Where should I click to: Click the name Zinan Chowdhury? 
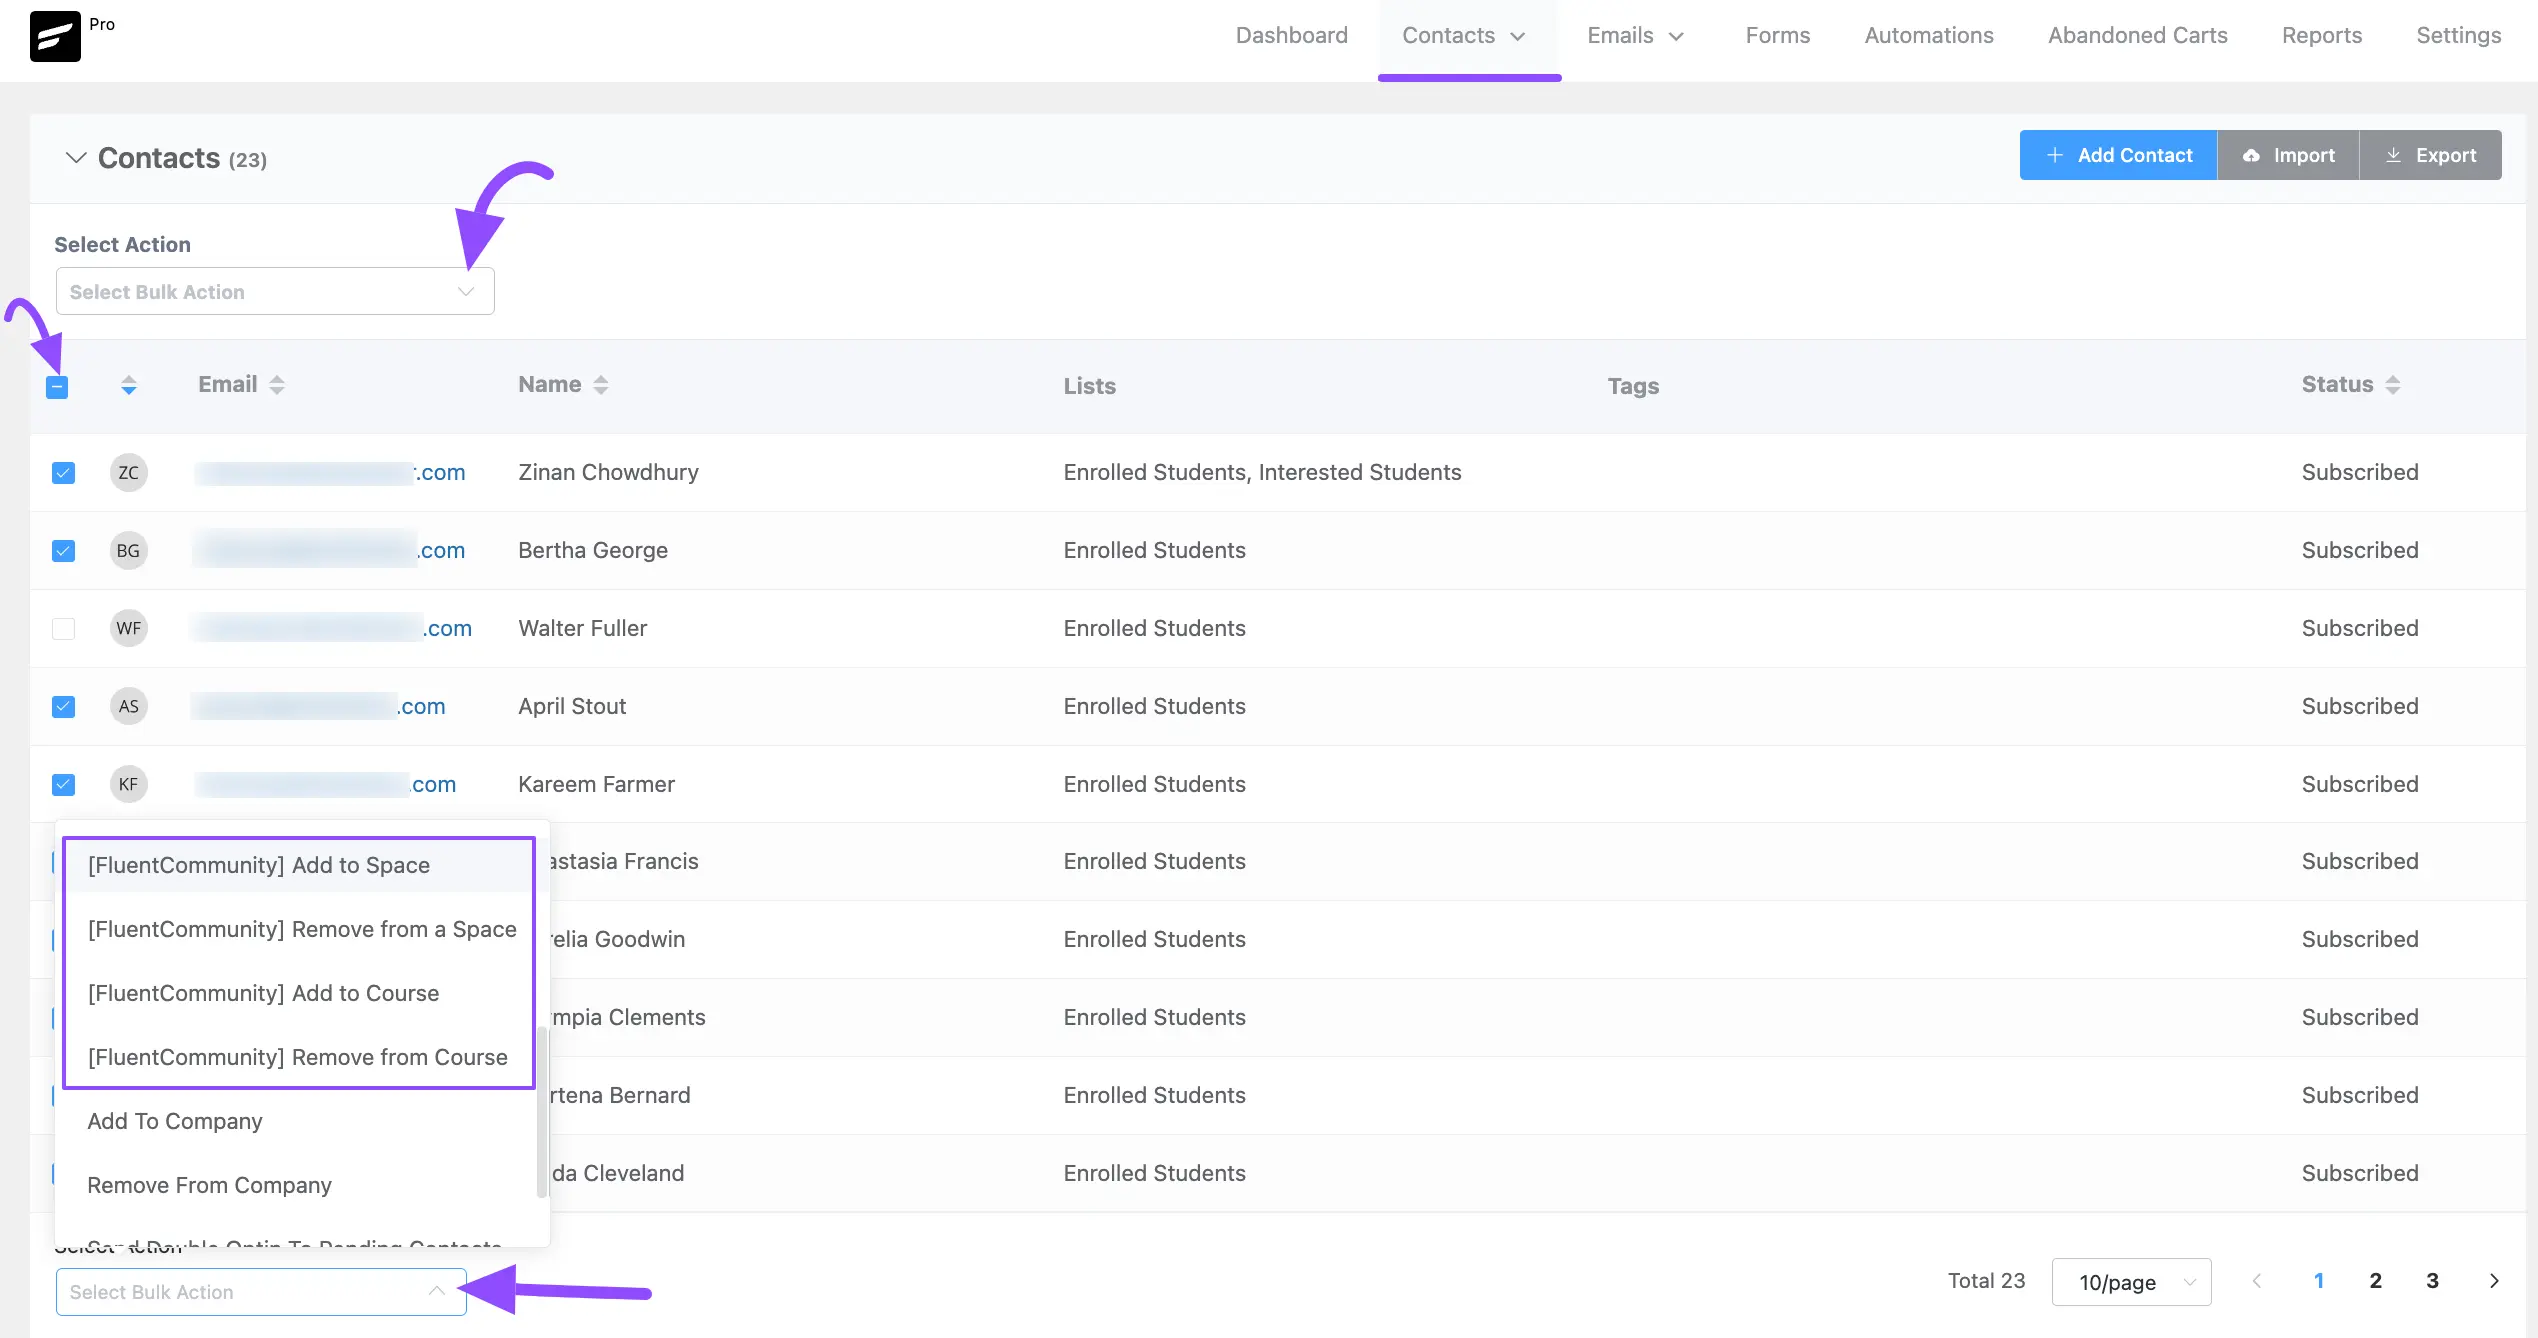pyautogui.click(x=608, y=472)
